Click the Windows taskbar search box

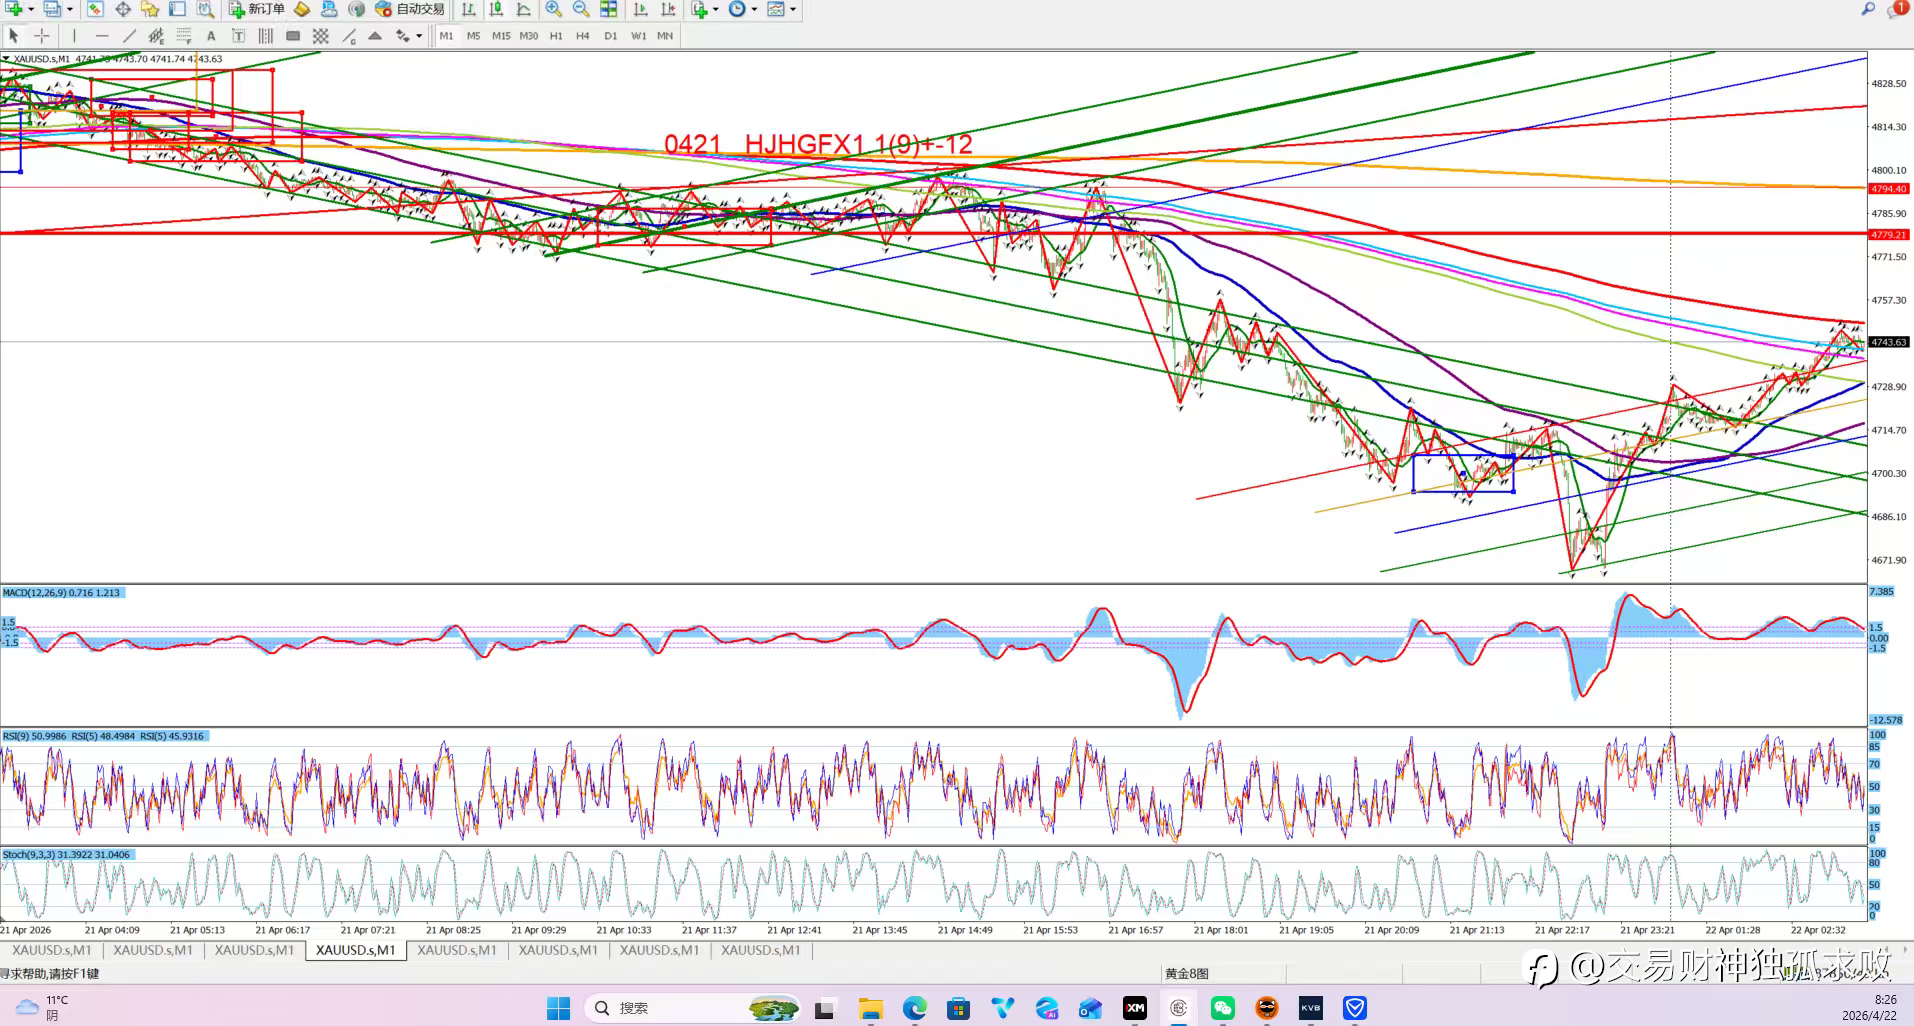(690, 1008)
